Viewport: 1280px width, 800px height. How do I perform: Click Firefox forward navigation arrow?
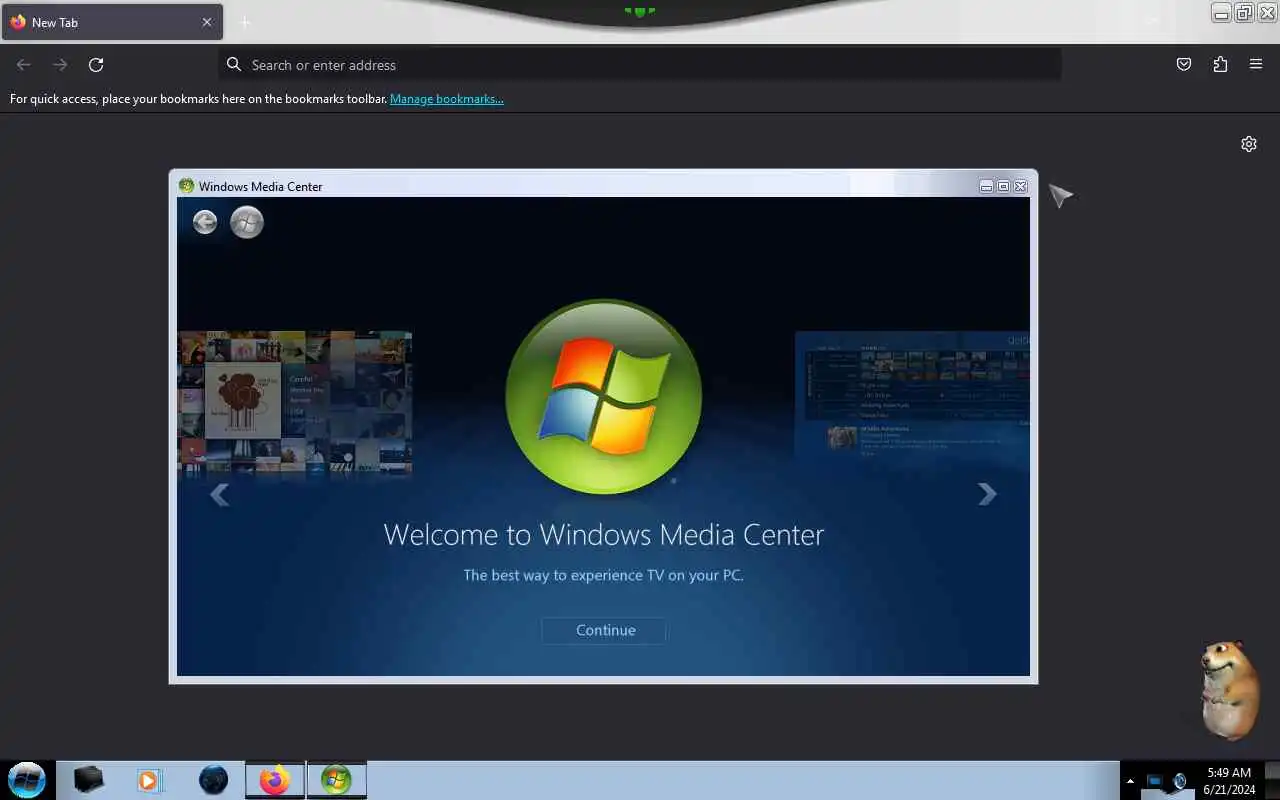click(60, 65)
